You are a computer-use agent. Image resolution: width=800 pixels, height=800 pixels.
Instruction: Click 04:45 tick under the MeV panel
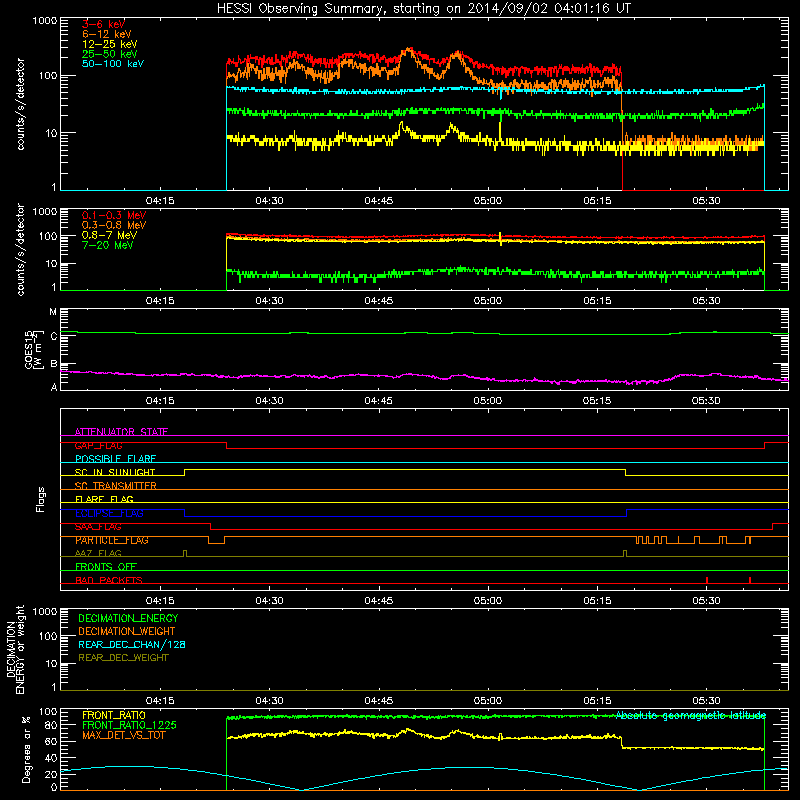(x=379, y=301)
